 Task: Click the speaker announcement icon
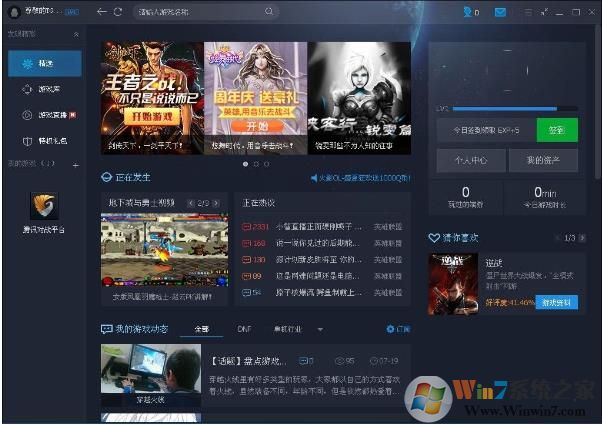tap(314, 178)
